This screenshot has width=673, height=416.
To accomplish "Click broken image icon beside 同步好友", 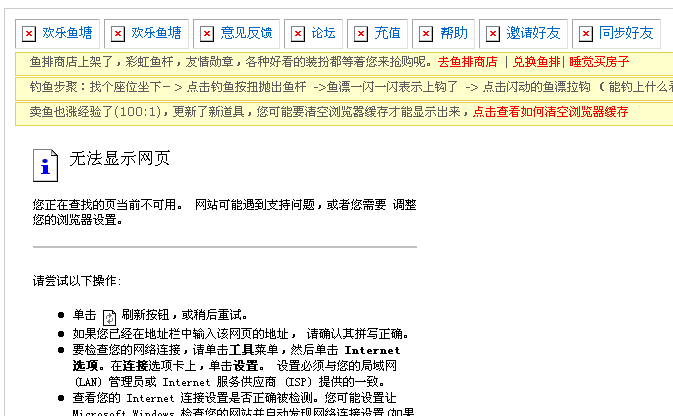I will pyautogui.click(x=585, y=33).
